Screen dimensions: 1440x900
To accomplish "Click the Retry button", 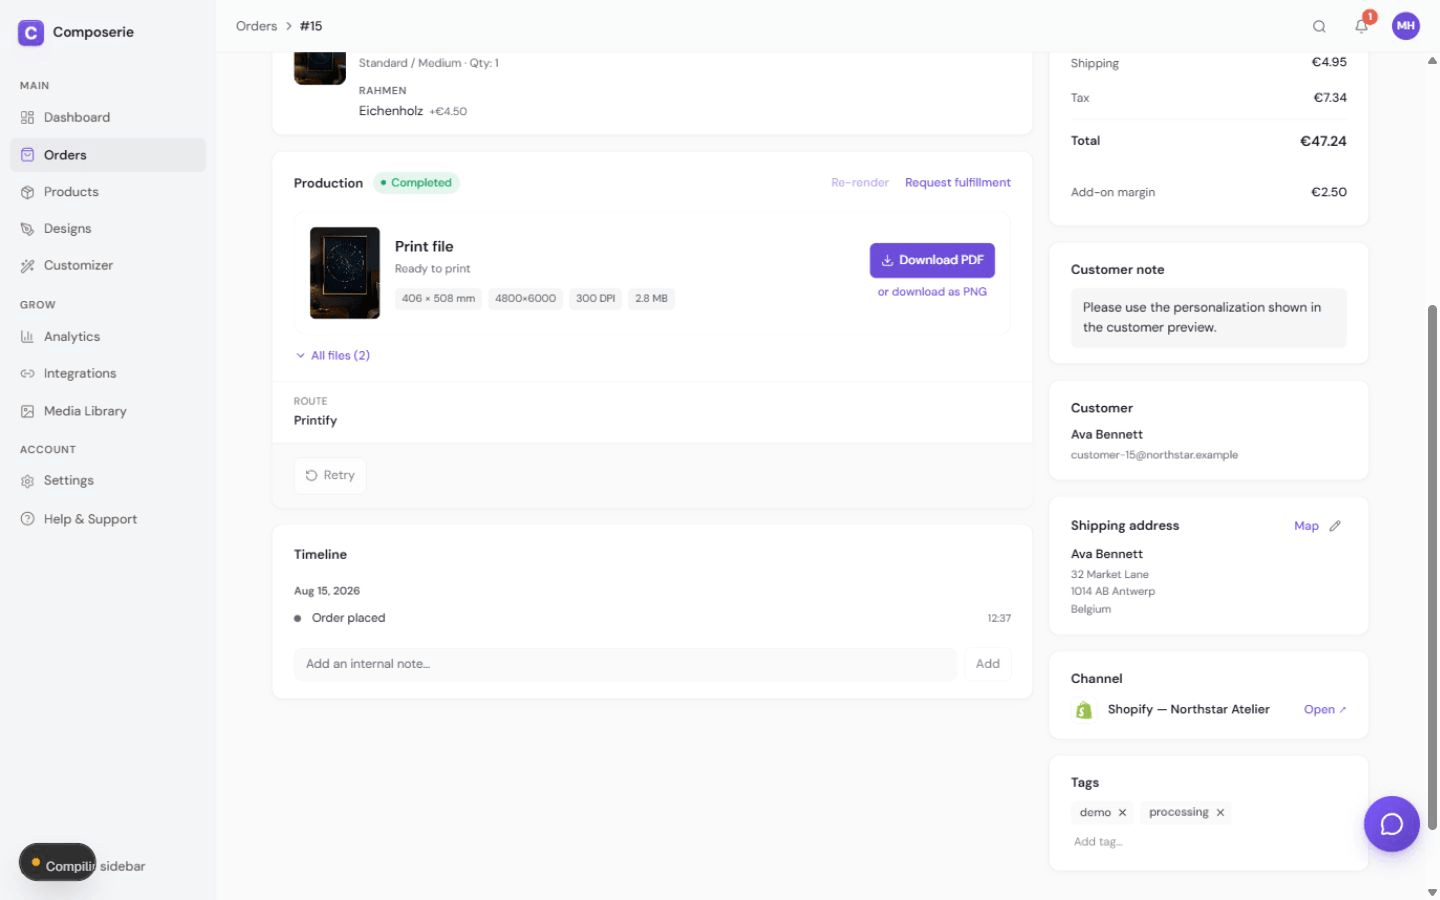I will (330, 476).
